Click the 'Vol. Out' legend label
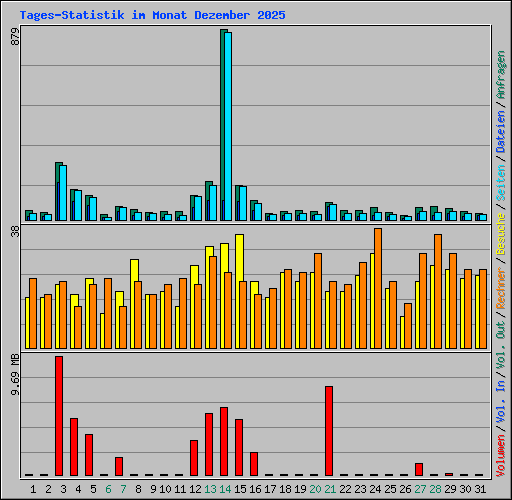Image resolution: width=512 pixels, height=500 pixels. [501, 345]
